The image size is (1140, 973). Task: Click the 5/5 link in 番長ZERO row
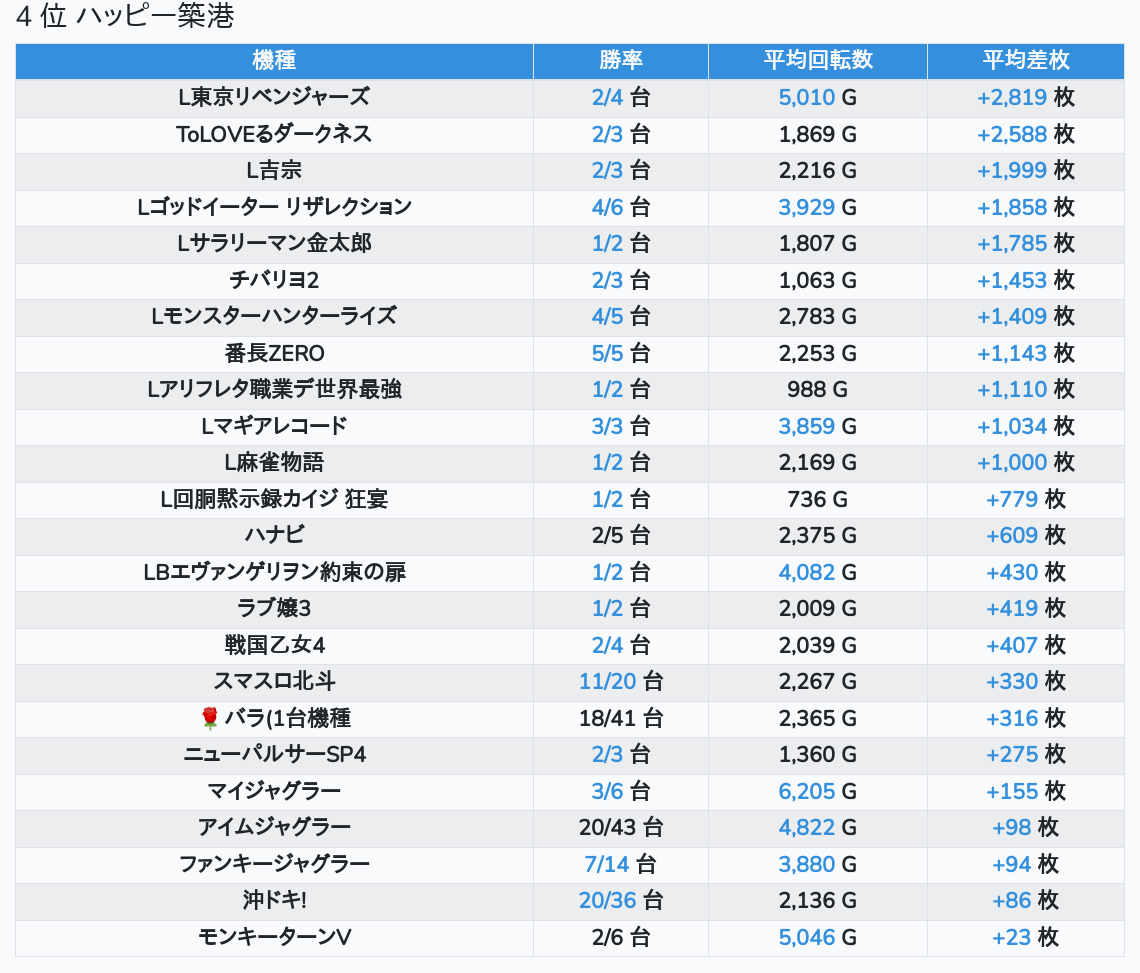point(607,353)
